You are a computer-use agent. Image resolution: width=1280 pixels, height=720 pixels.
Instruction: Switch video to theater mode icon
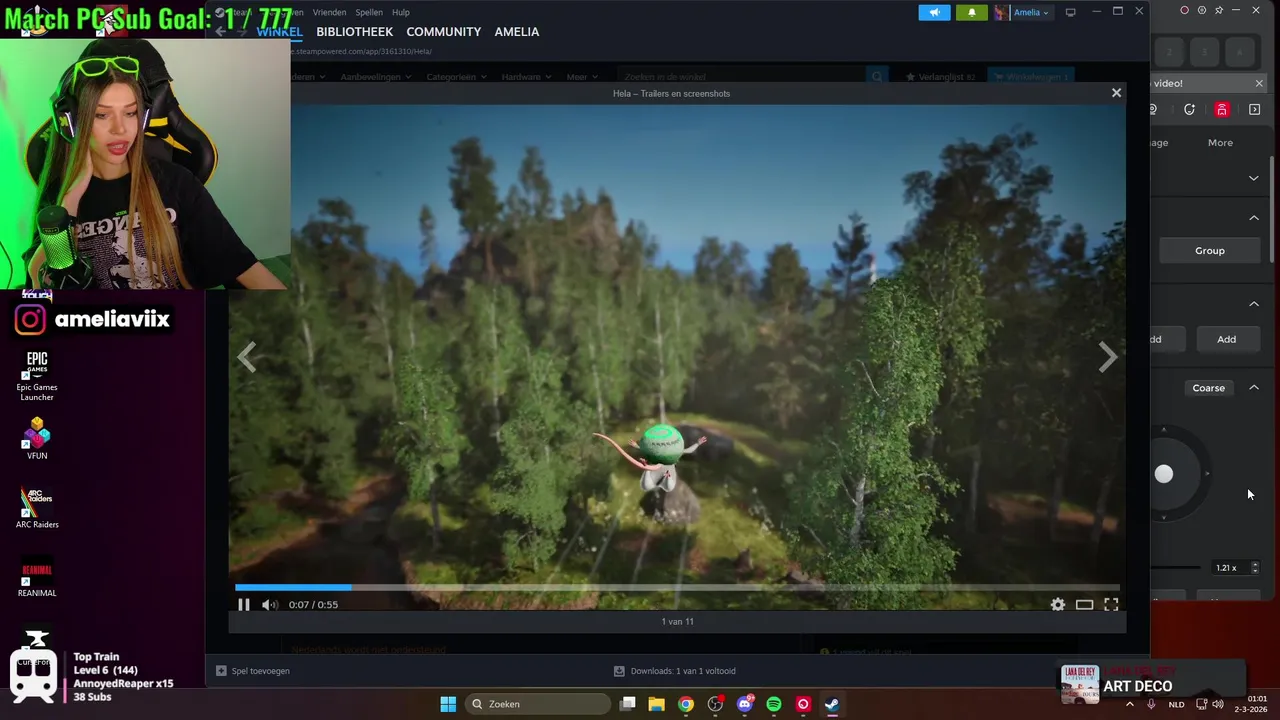click(1084, 604)
